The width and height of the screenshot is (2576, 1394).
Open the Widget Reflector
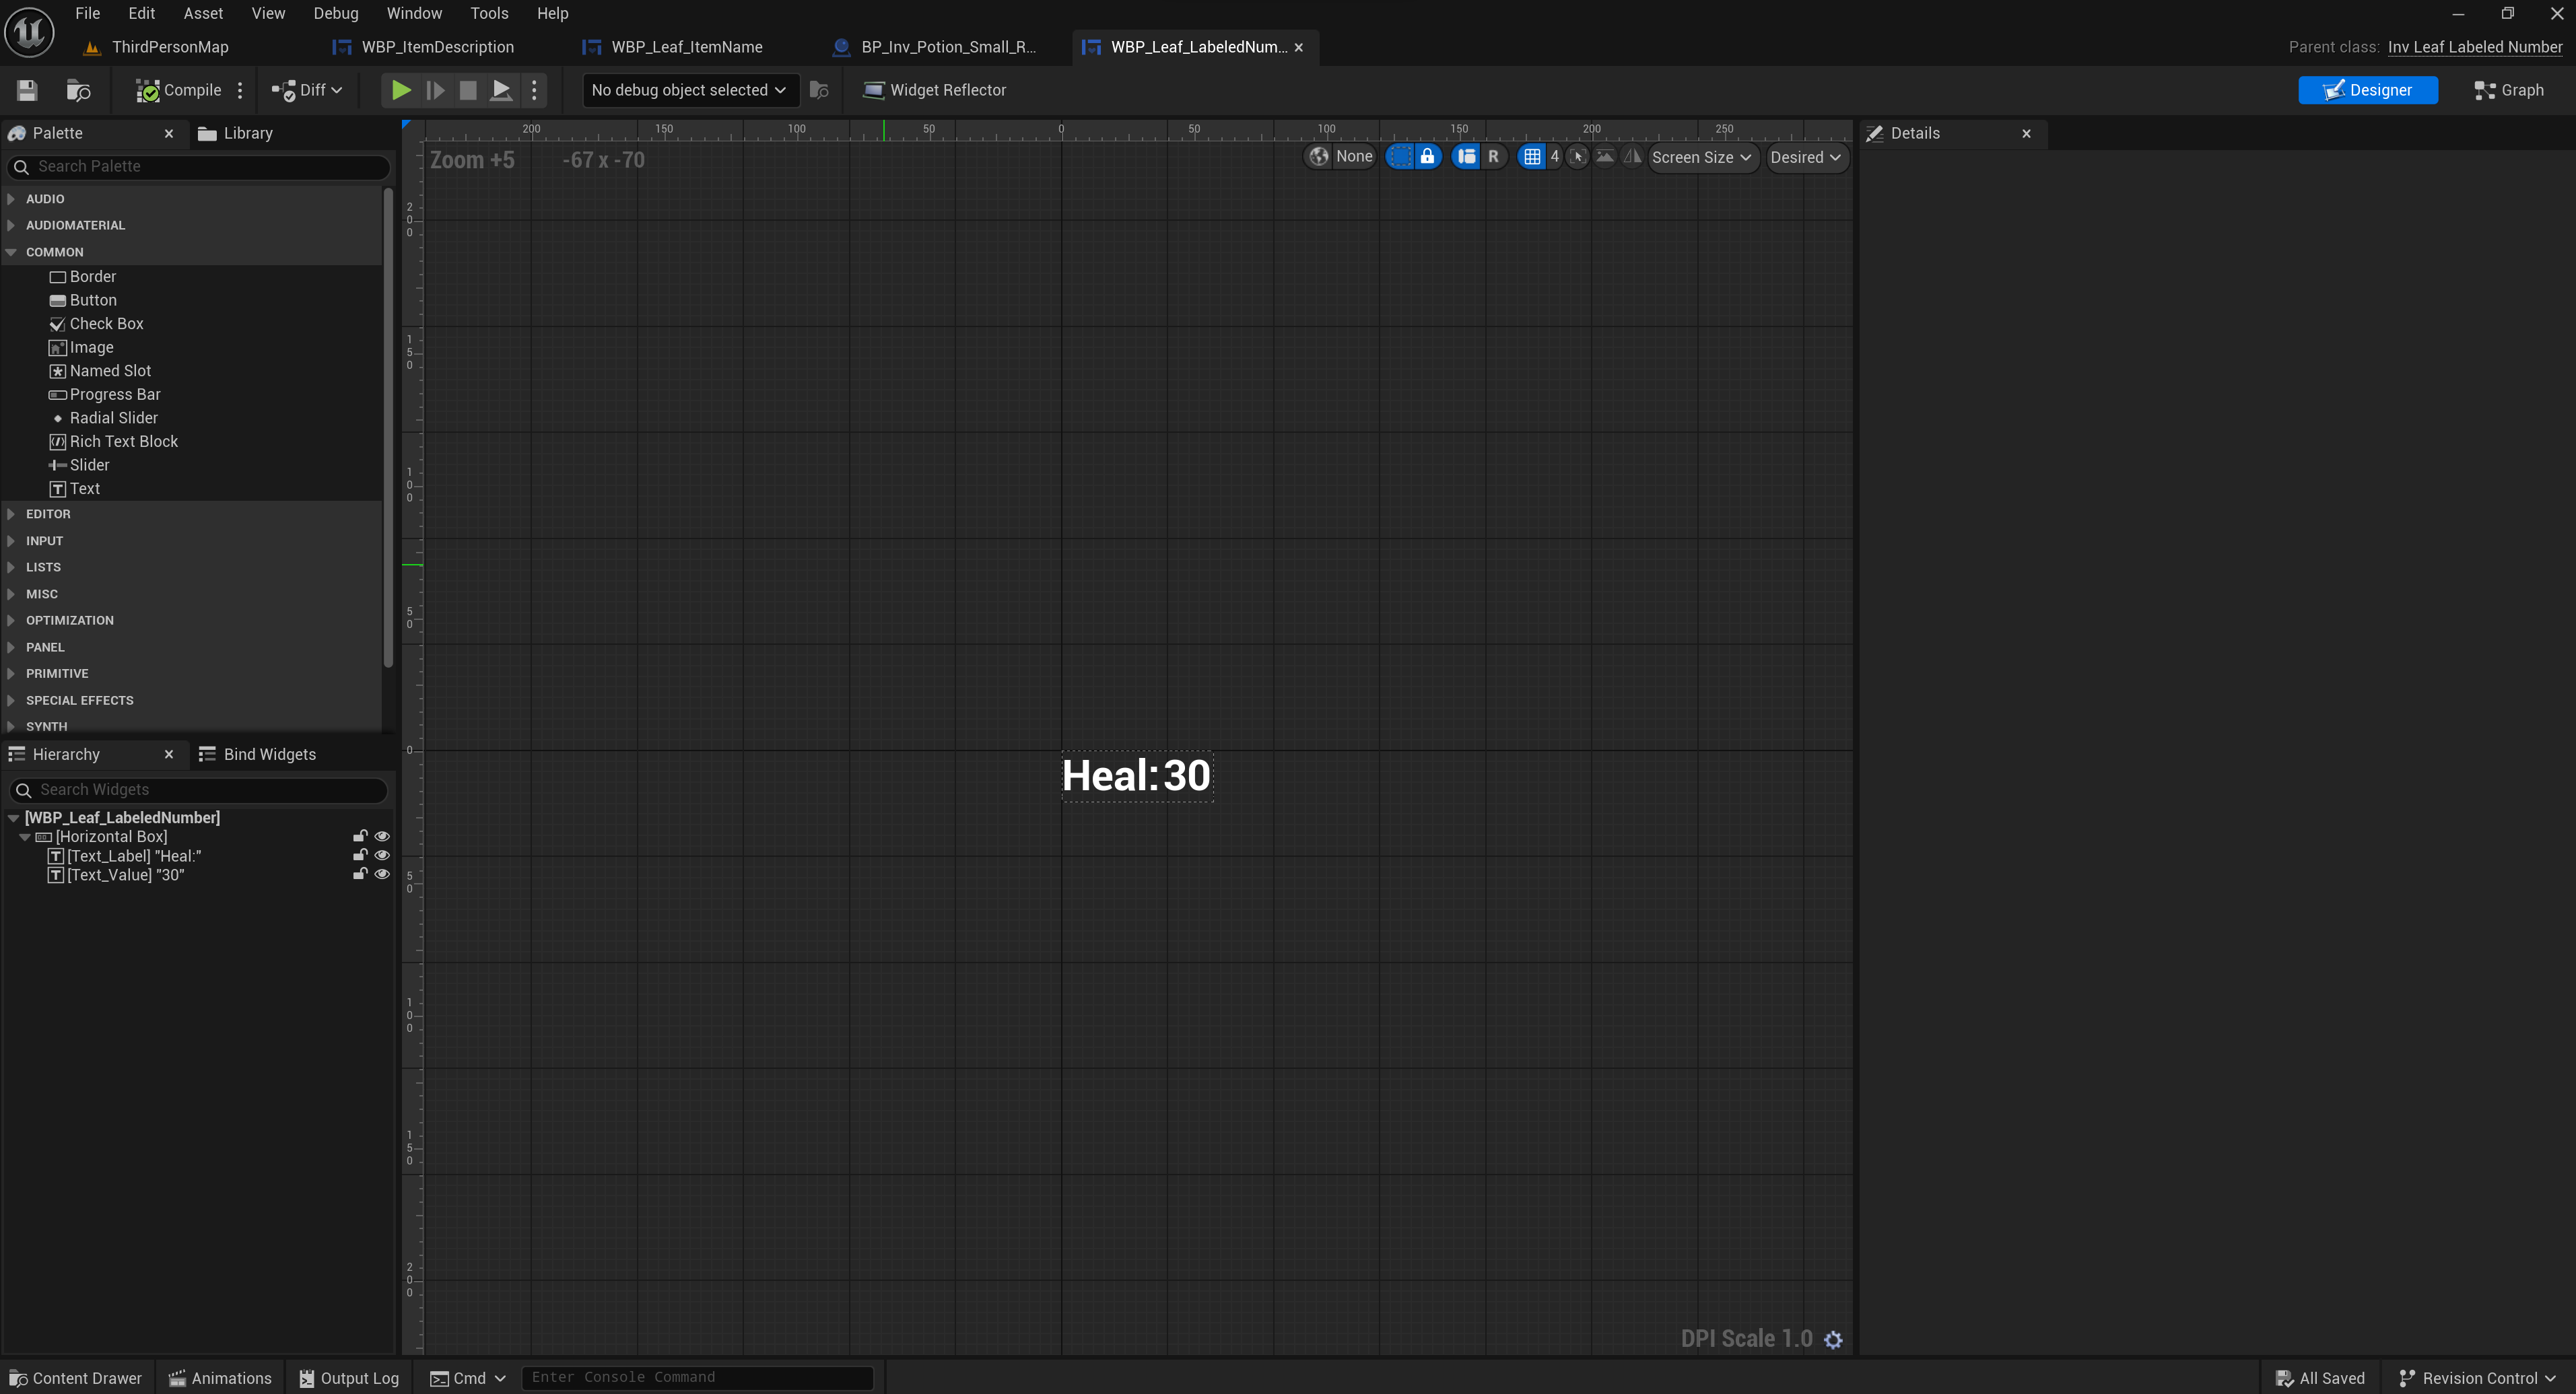pyautogui.click(x=934, y=90)
